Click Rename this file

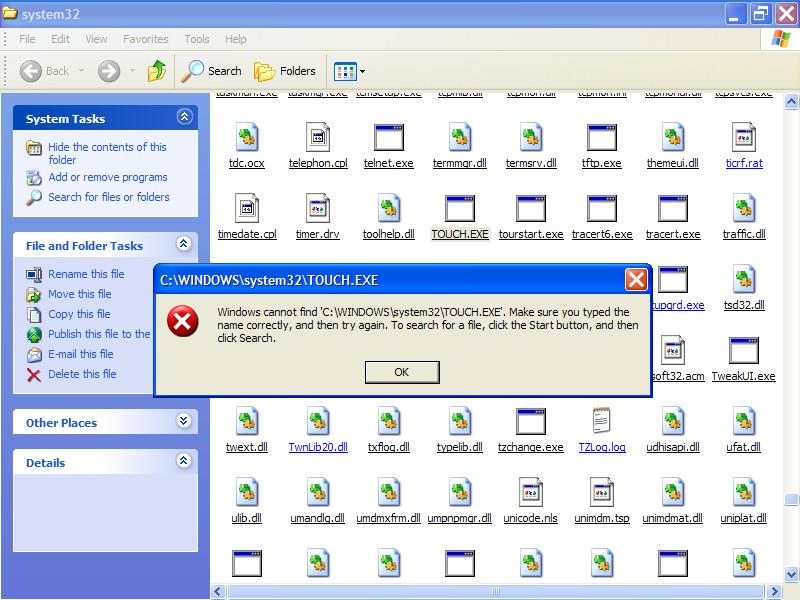[86, 274]
